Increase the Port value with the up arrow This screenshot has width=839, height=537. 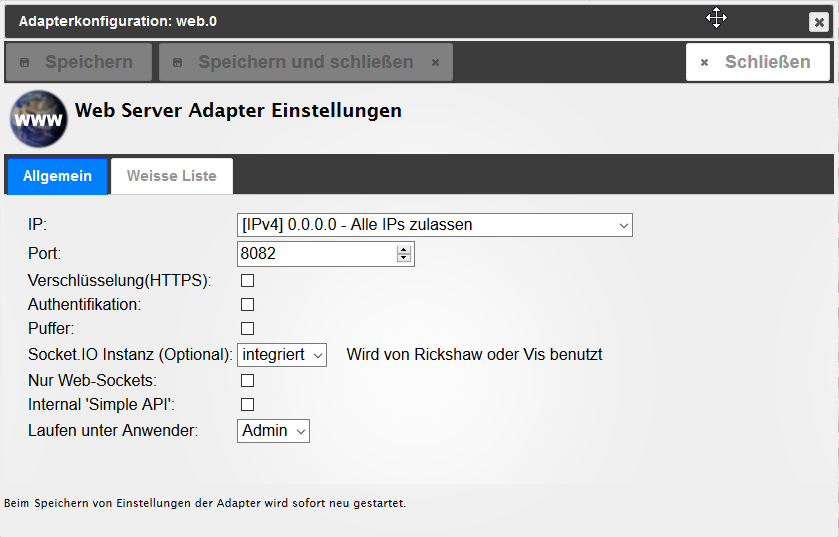pos(404,249)
